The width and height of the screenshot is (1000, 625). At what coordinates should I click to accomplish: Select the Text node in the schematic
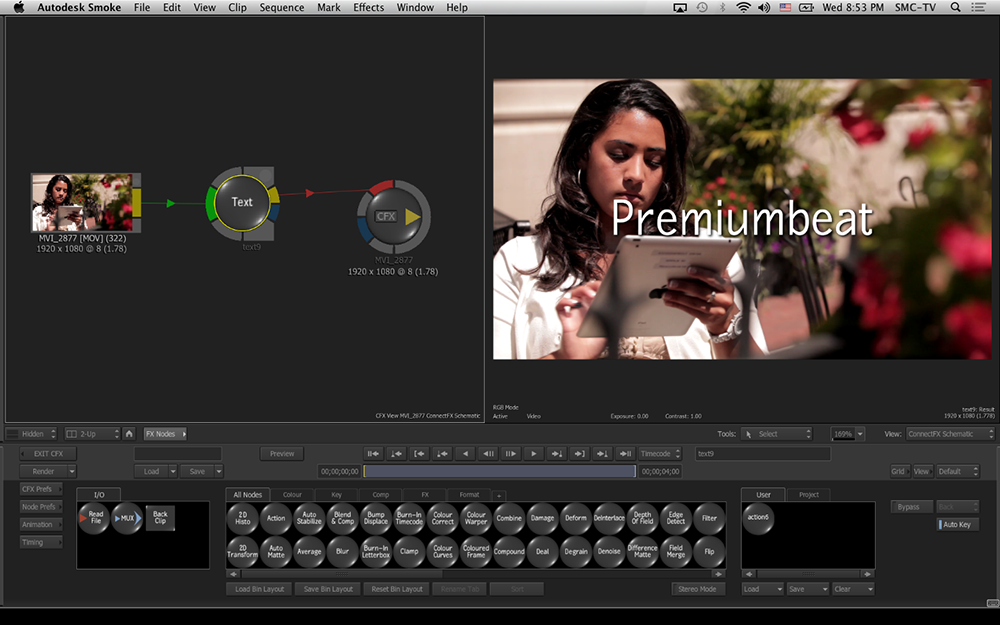point(242,201)
